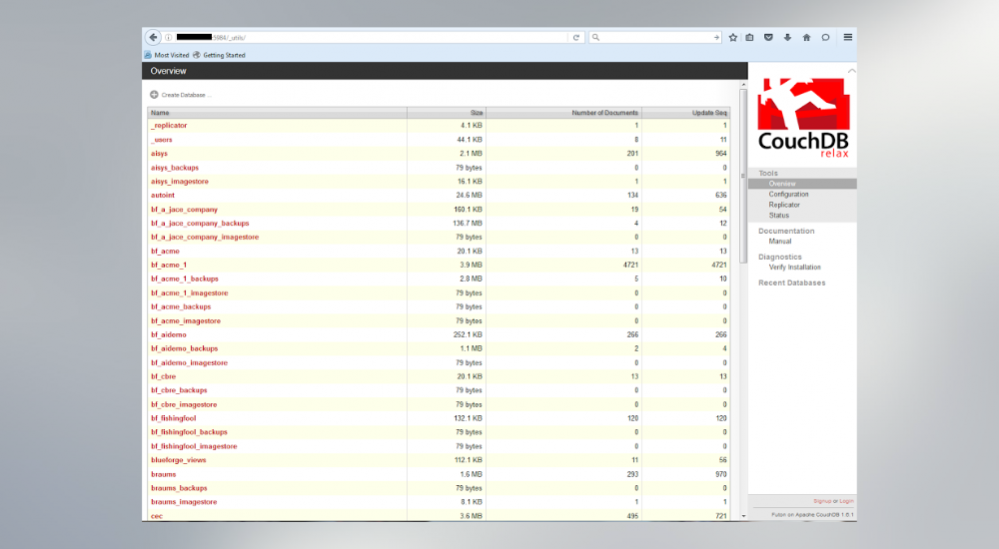Open the _users database

point(161,140)
